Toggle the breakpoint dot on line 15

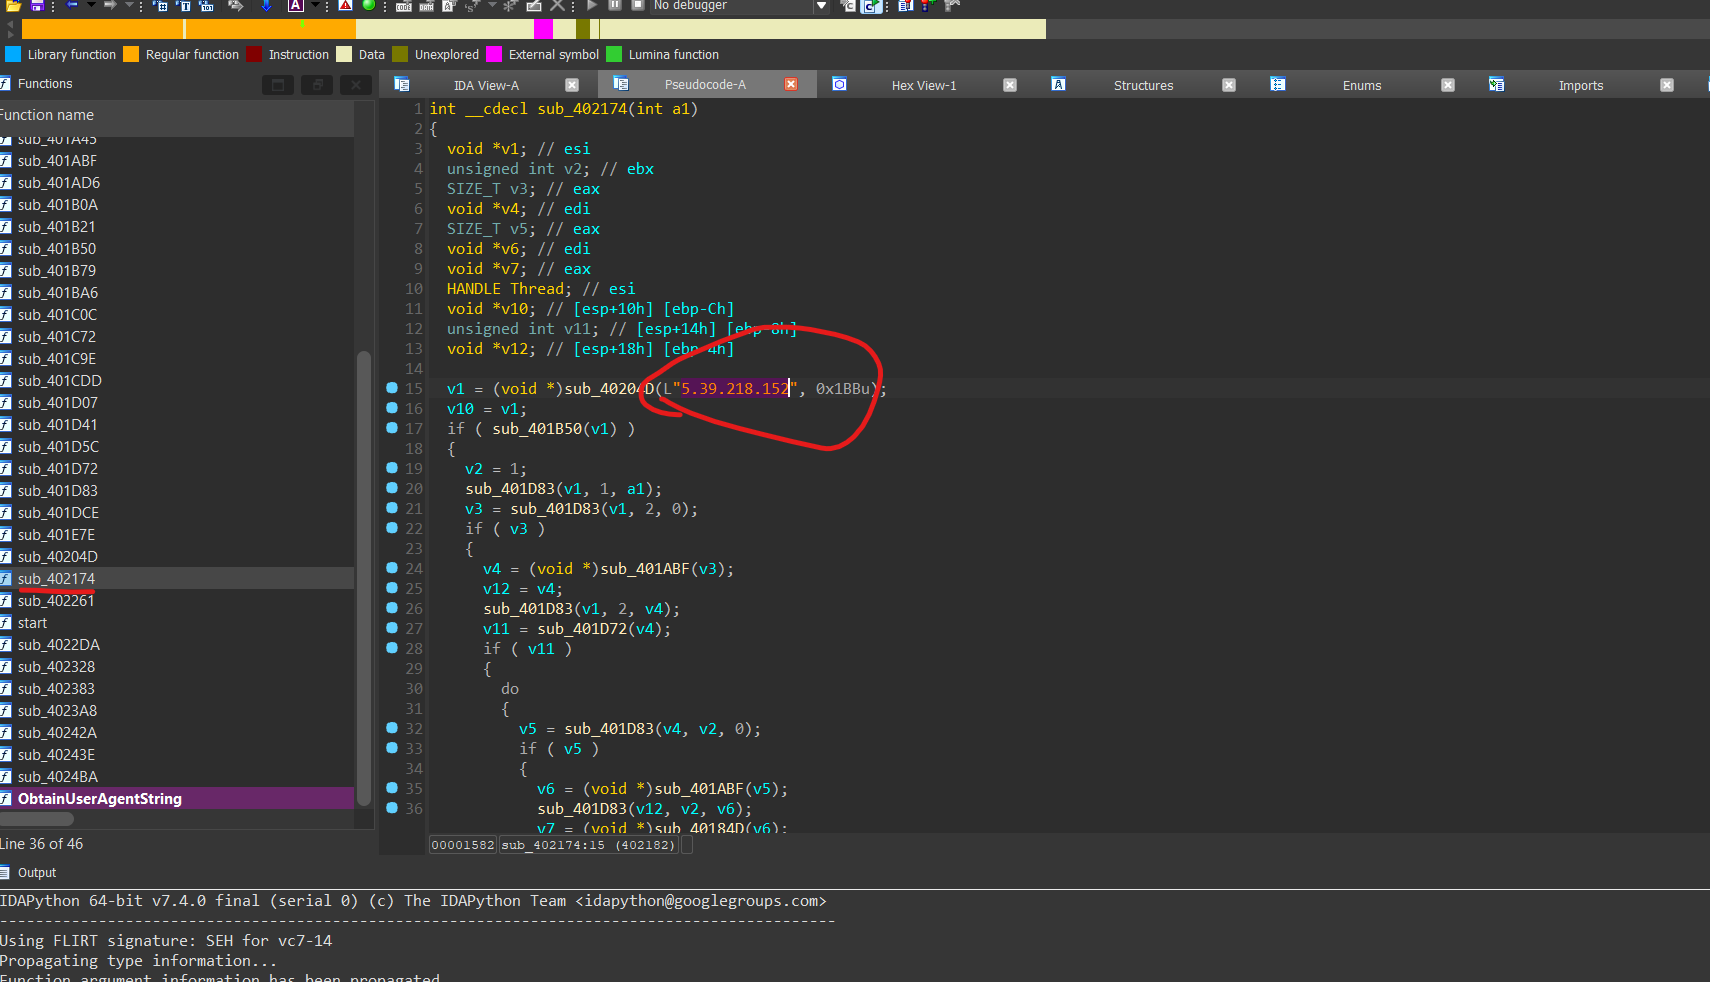pyautogui.click(x=392, y=388)
